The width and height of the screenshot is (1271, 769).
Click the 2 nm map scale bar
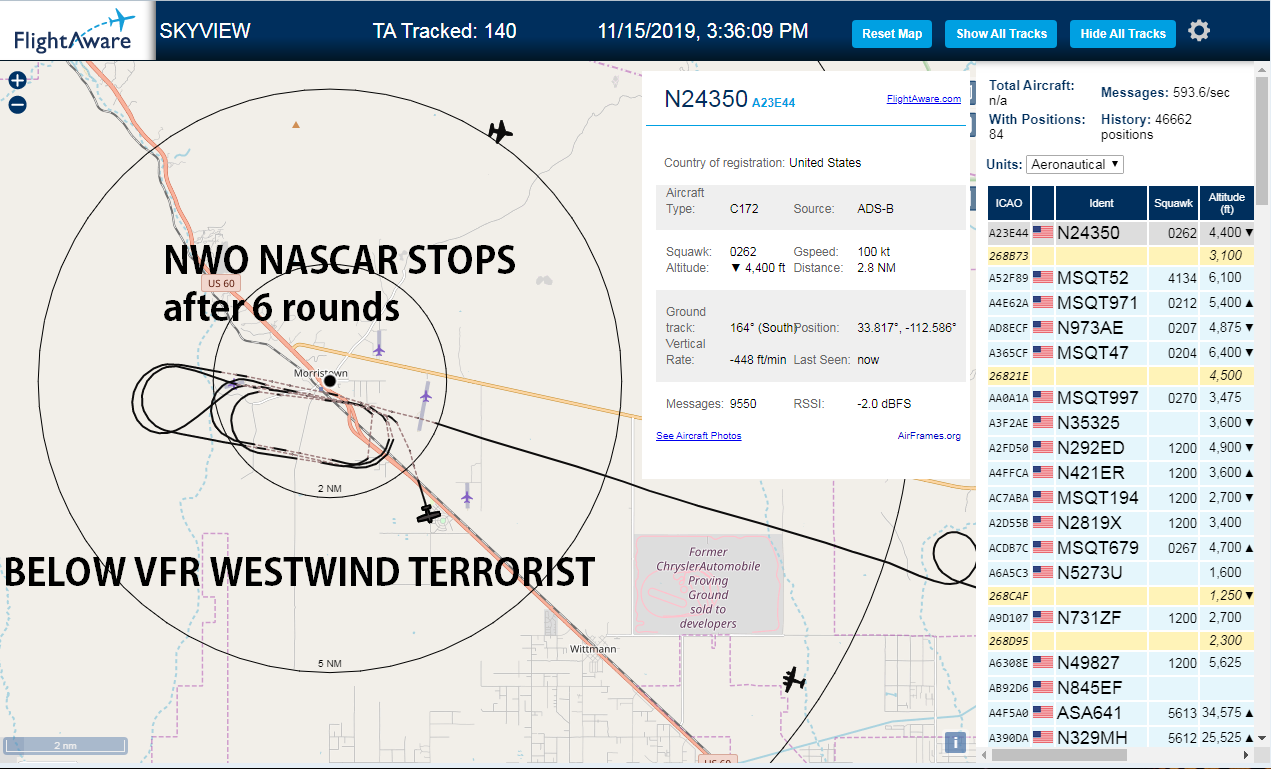pyautogui.click(x=65, y=746)
